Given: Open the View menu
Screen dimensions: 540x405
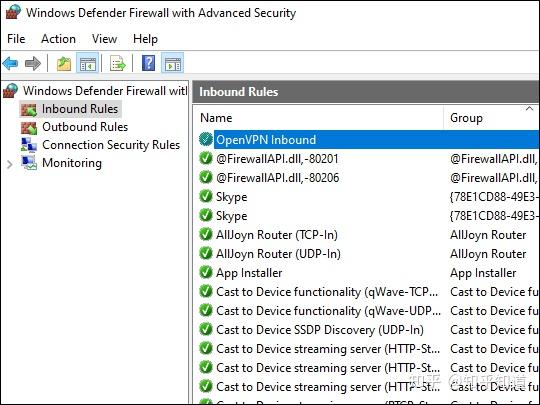Looking at the screenshot, I should 104,39.
